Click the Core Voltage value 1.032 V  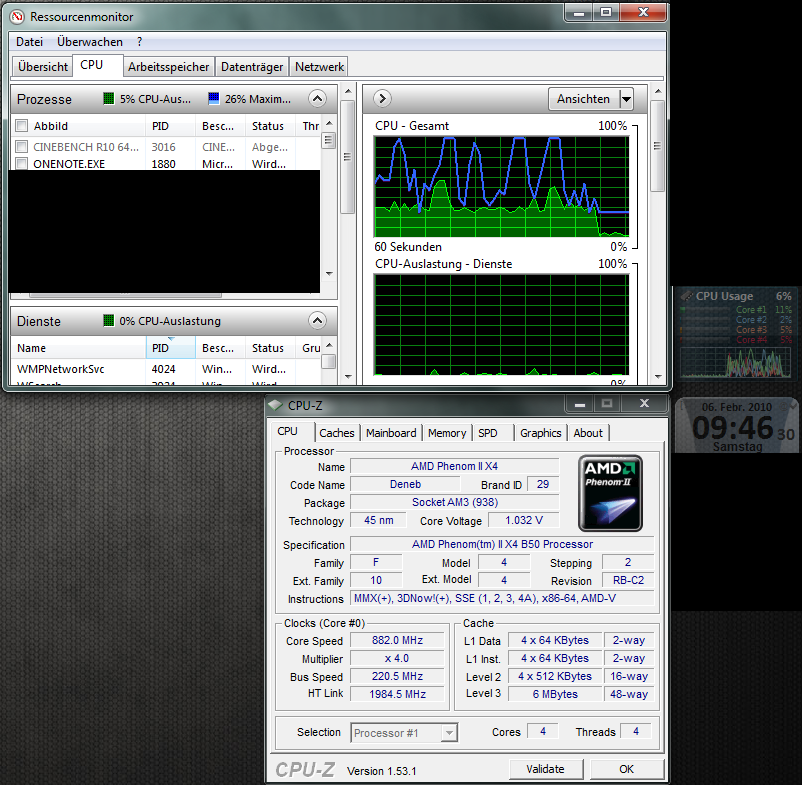(x=524, y=520)
